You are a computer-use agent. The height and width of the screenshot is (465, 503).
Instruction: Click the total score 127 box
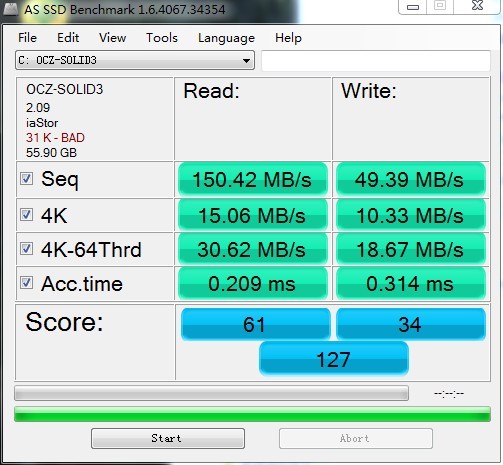[x=334, y=359]
